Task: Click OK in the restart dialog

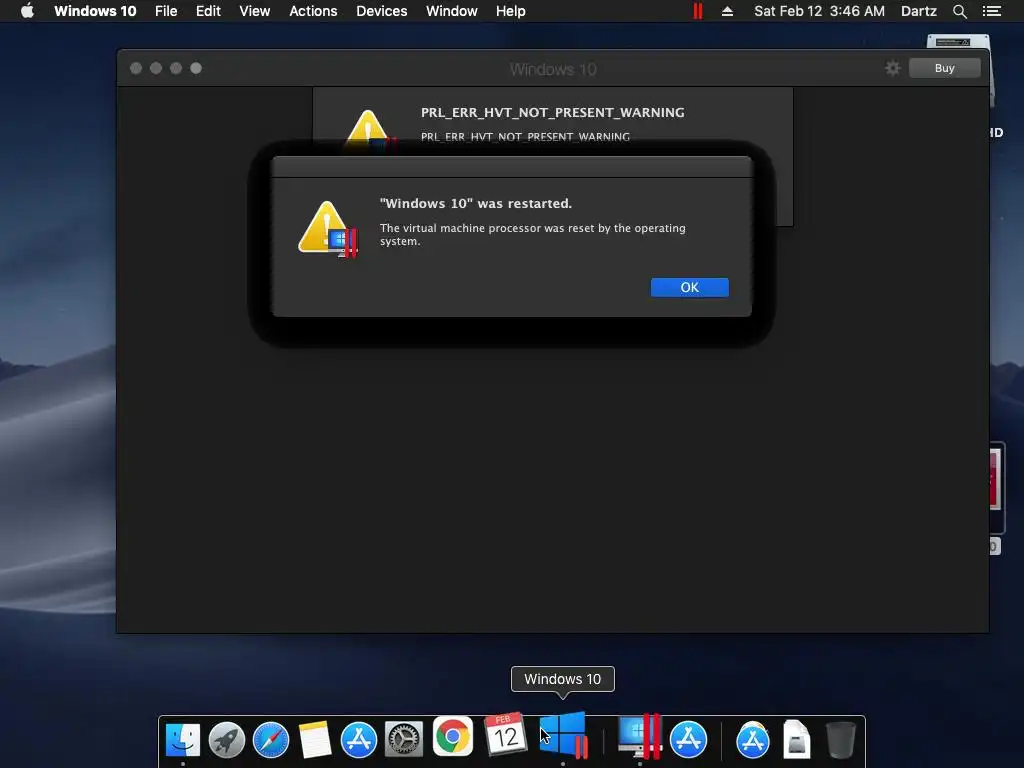Action: pyautogui.click(x=690, y=287)
